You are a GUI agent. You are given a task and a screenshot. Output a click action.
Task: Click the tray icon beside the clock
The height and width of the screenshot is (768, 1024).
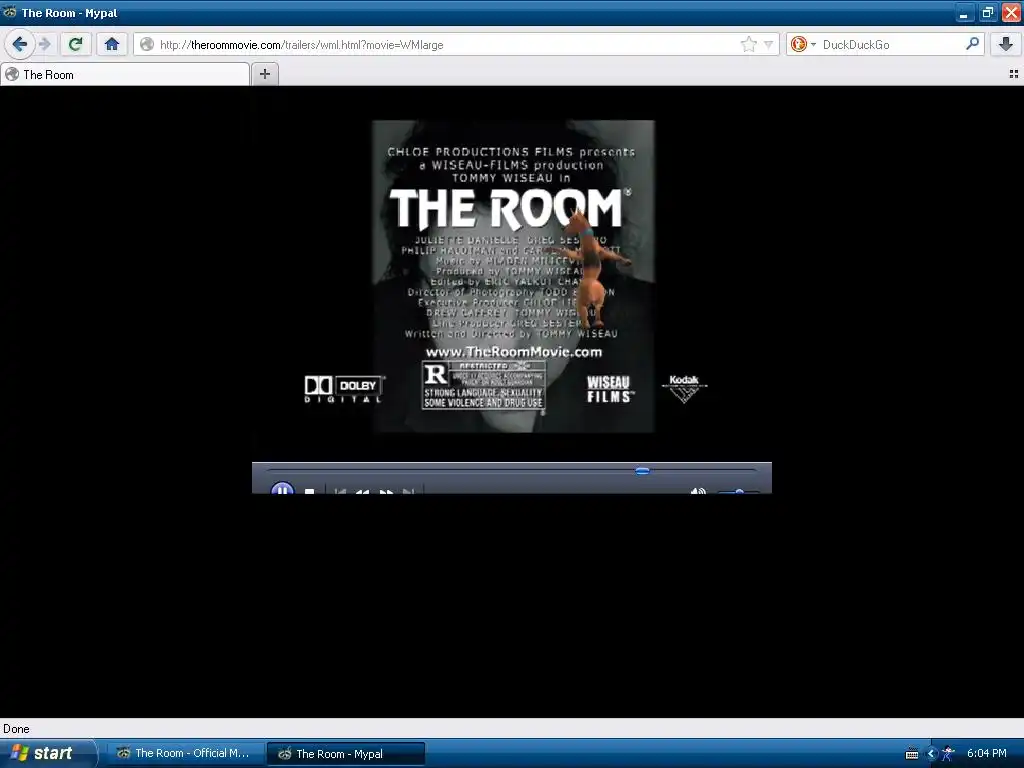coord(948,754)
